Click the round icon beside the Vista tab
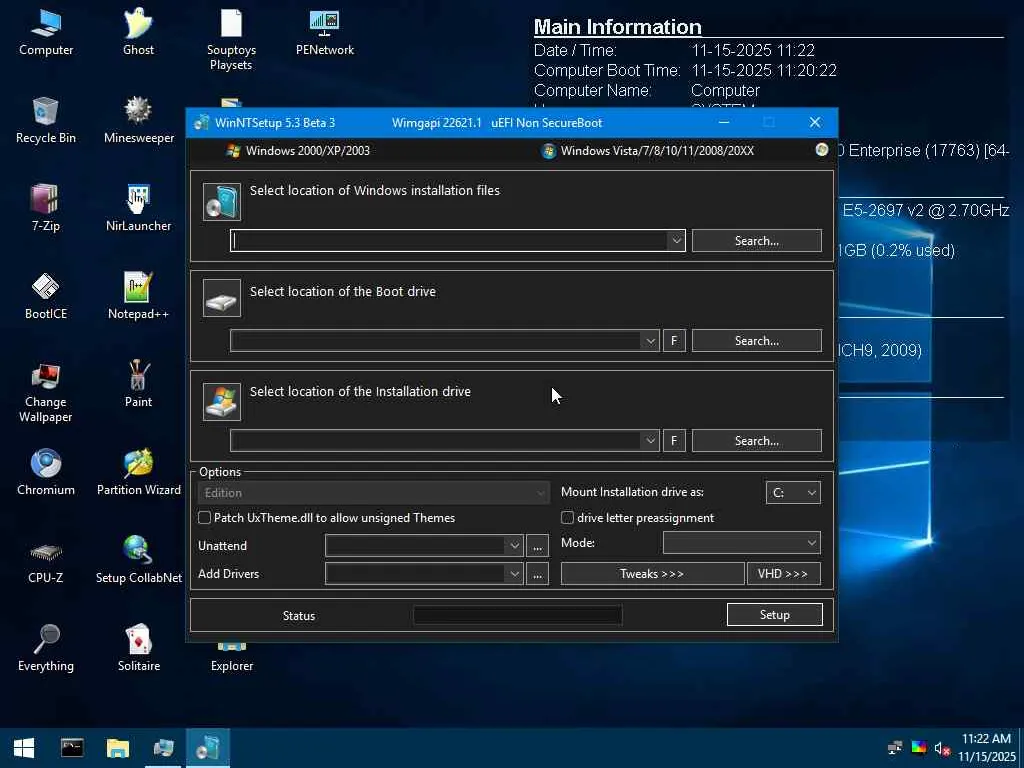Image resolution: width=1024 pixels, height=768 pixels. (822, 150)
